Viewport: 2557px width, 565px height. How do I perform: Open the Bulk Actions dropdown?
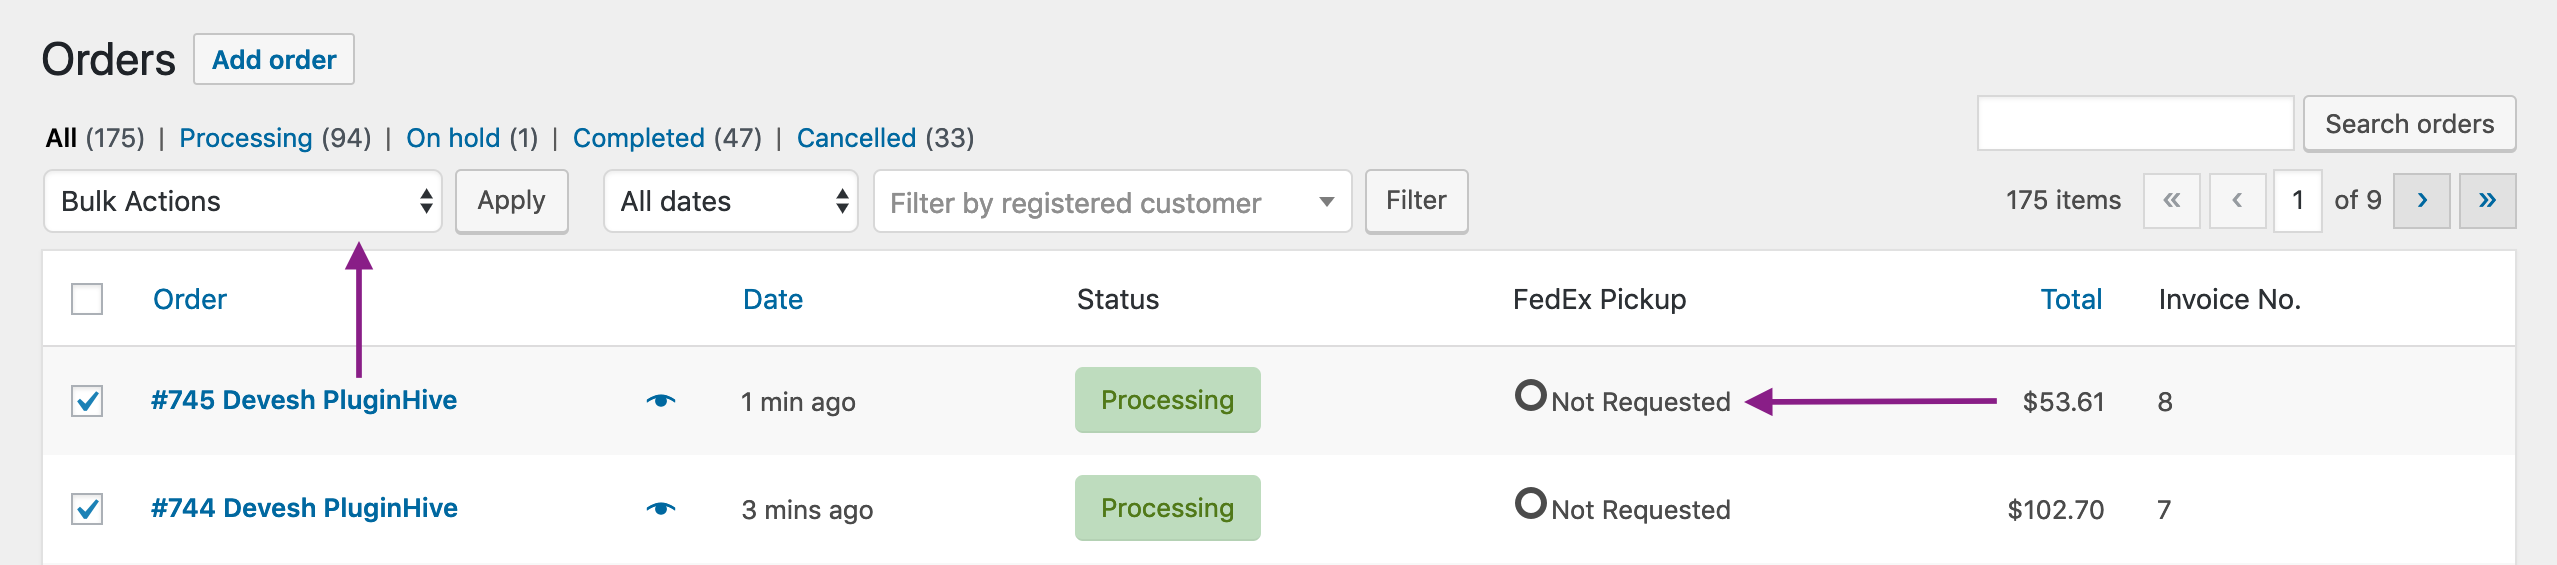pos(243,201)
